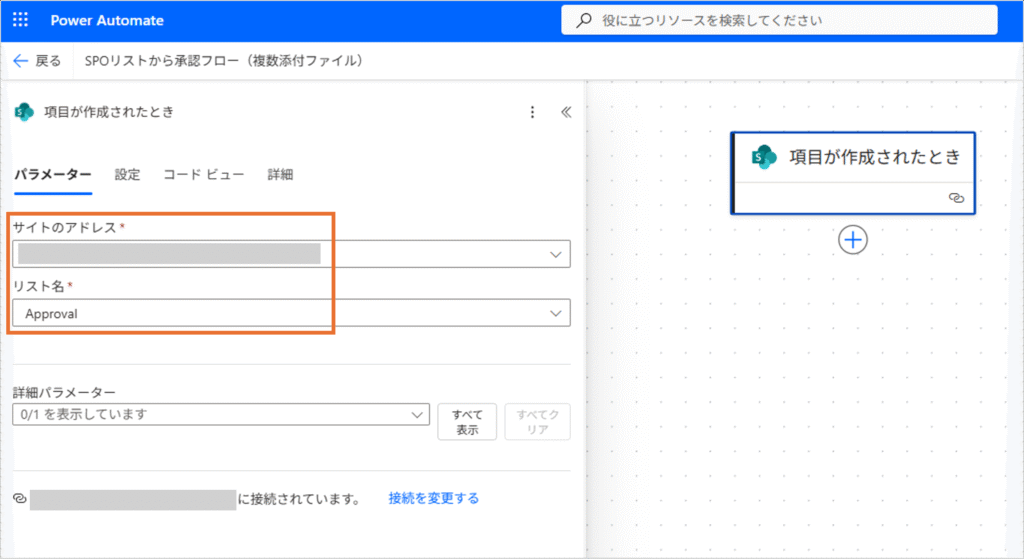
Task: Click the すべて表示 button
Action: coord(467,422)
